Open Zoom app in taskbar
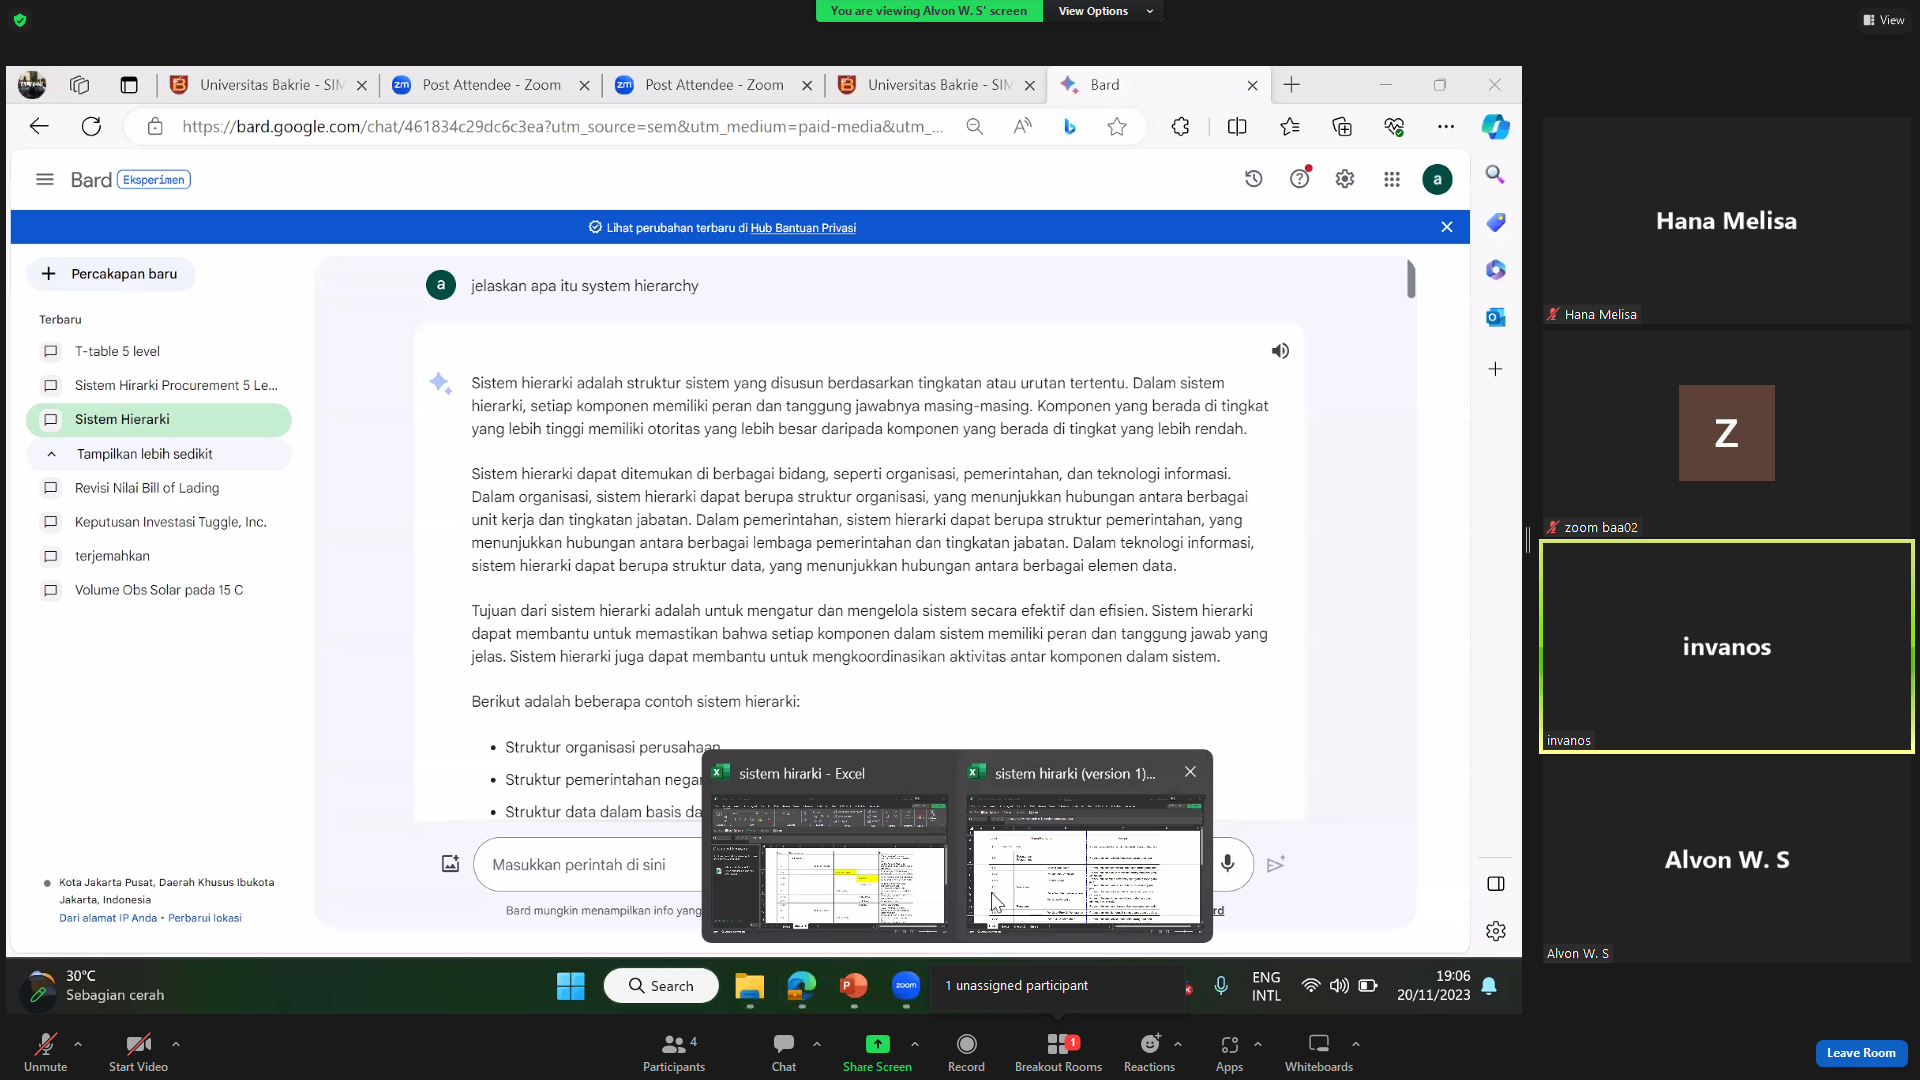Screen dimensions: 1920x1080 pyautogui.click(x=906, y=986)
